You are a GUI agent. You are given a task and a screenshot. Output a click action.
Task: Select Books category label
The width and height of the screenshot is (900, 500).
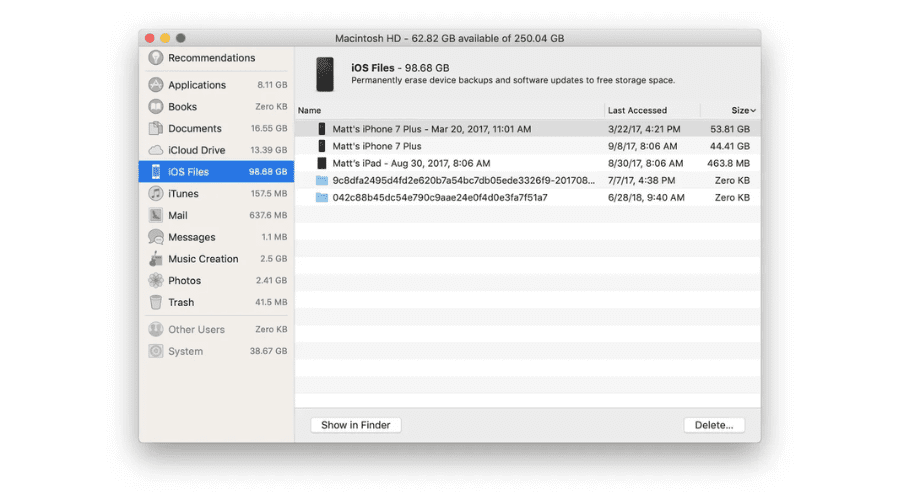pyautogui.click(x=183, y=106)
